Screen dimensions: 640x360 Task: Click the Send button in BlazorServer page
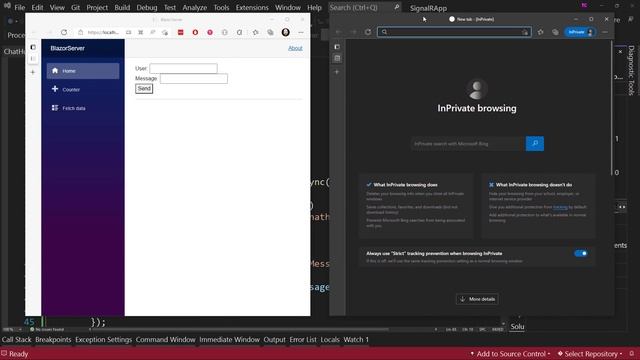pos(144,89)
